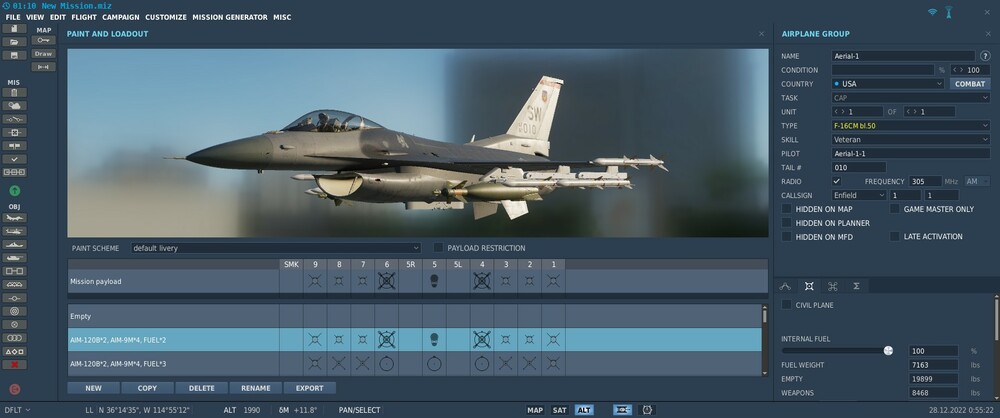Click the station 6 missile icon in Mission payload
Image resolution: width=1000 pixels, height=418 pixels.
coord(386,281)
